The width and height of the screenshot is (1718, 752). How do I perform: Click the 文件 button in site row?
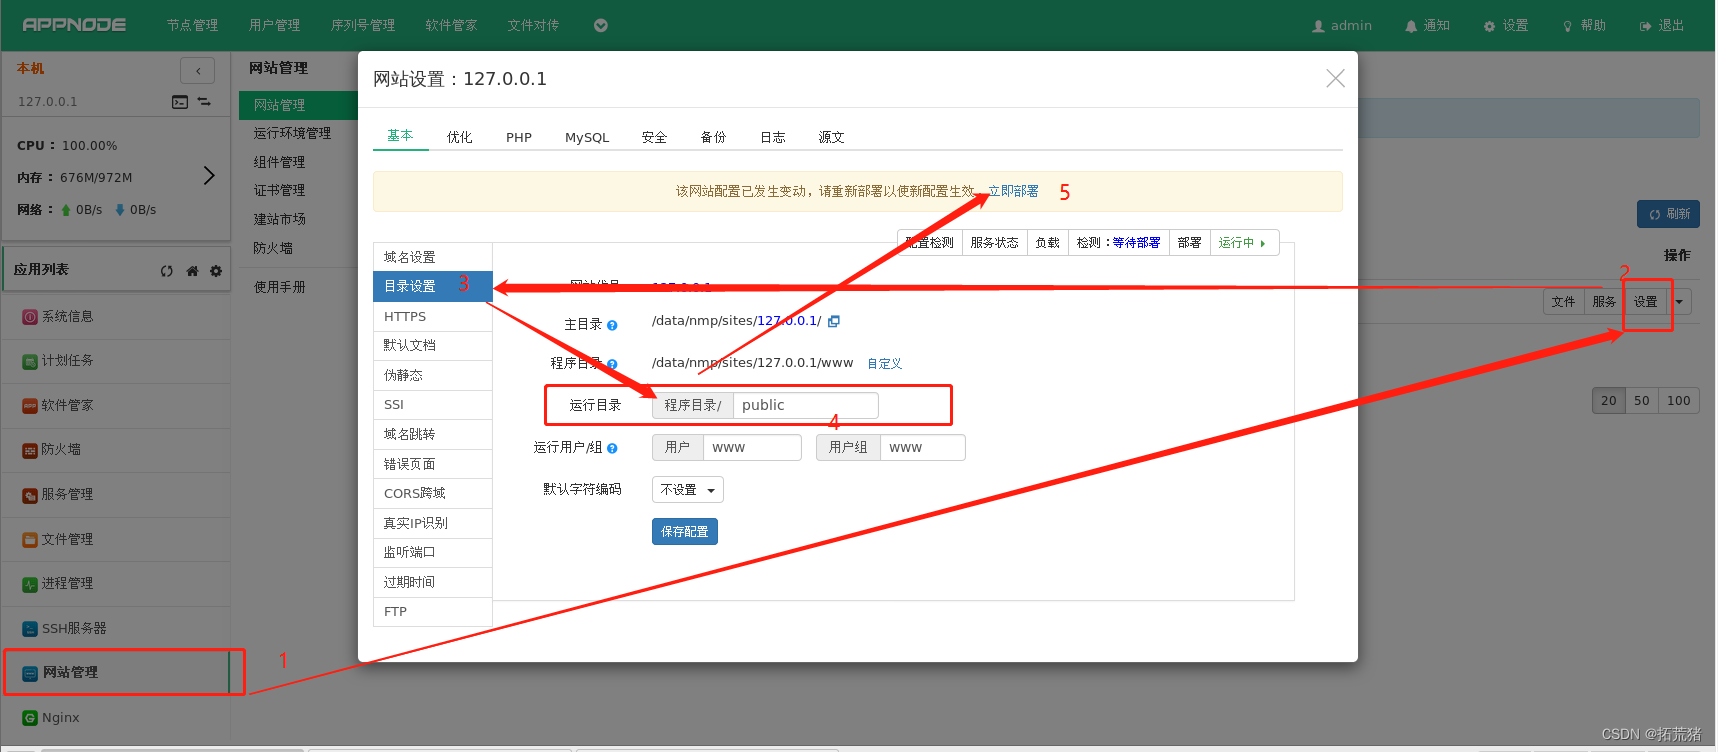[1563, 302]
